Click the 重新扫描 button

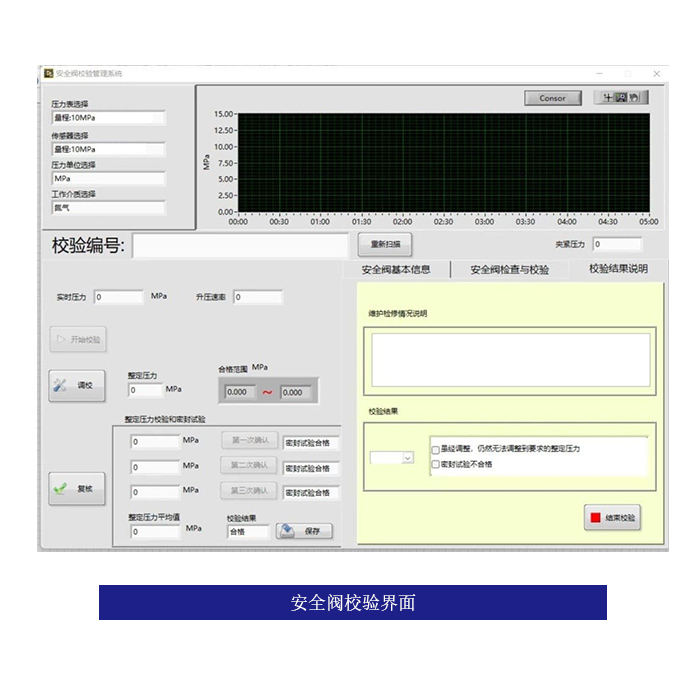[385, 245]
